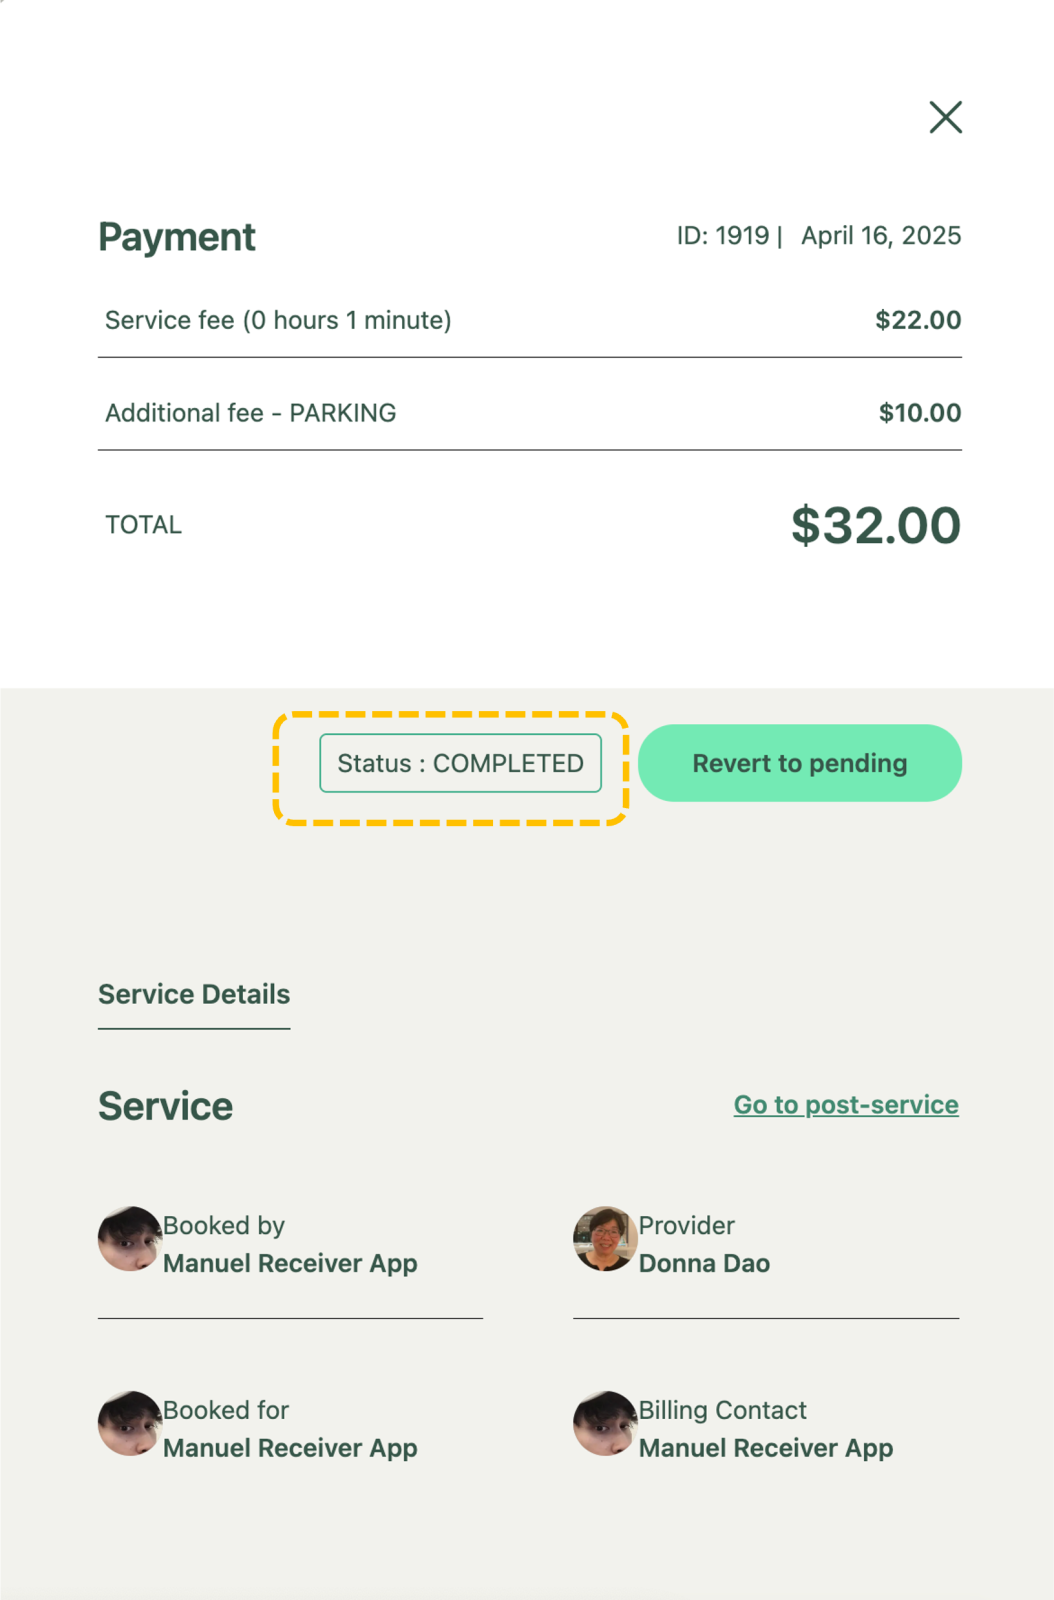This screenshot has height=1600, width=1054.
Task: Click the Booked for name Manuel Receiver App
Action: 290,1449
